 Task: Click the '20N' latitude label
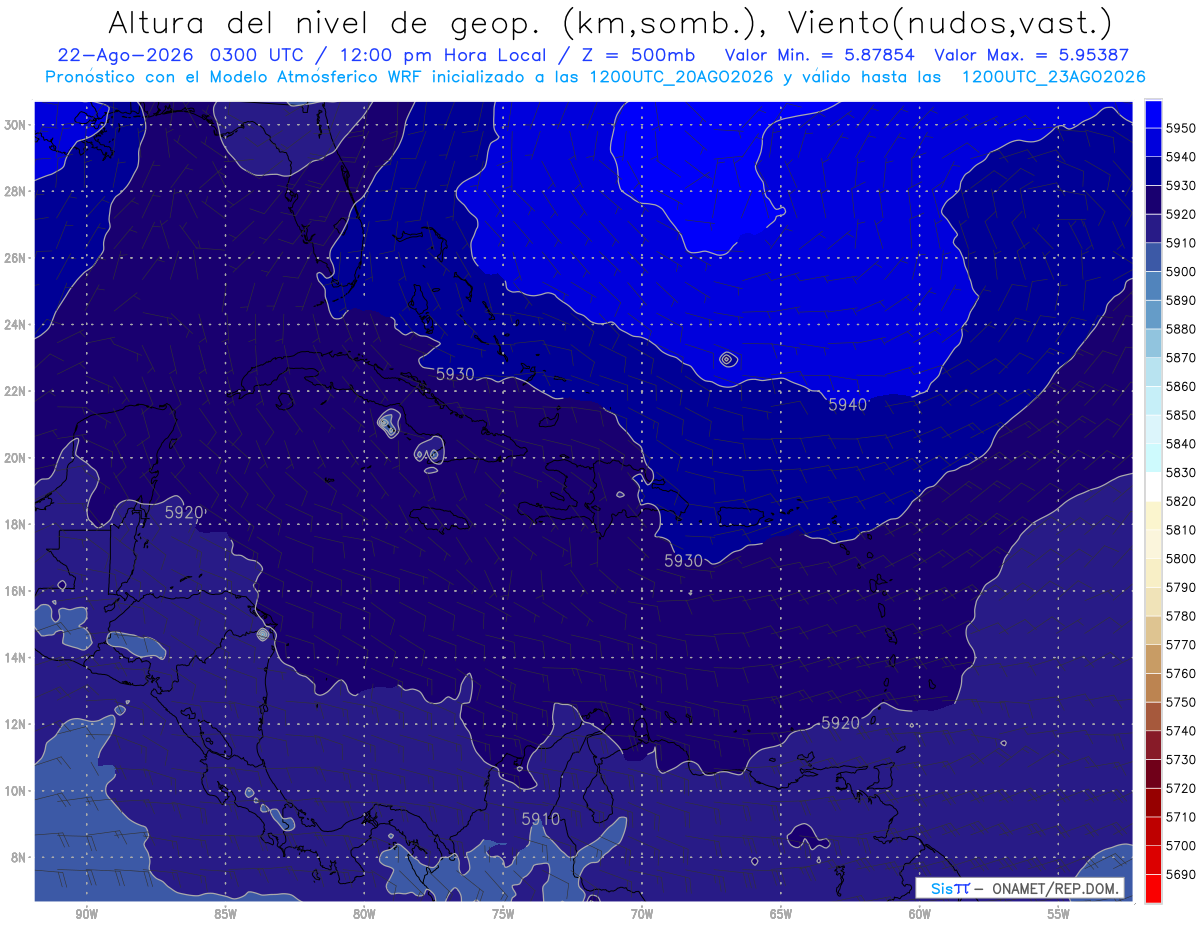click(x=15, y=458)
